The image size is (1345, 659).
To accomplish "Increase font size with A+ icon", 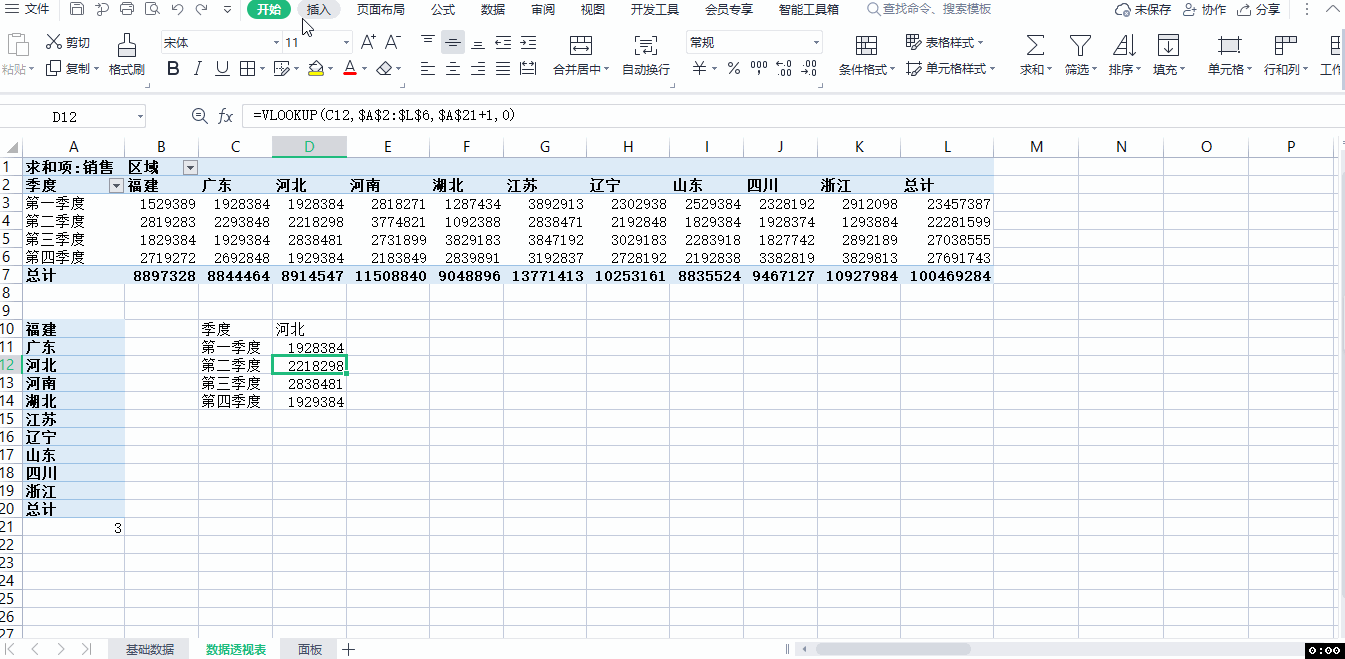I will [x=368, y=42].
